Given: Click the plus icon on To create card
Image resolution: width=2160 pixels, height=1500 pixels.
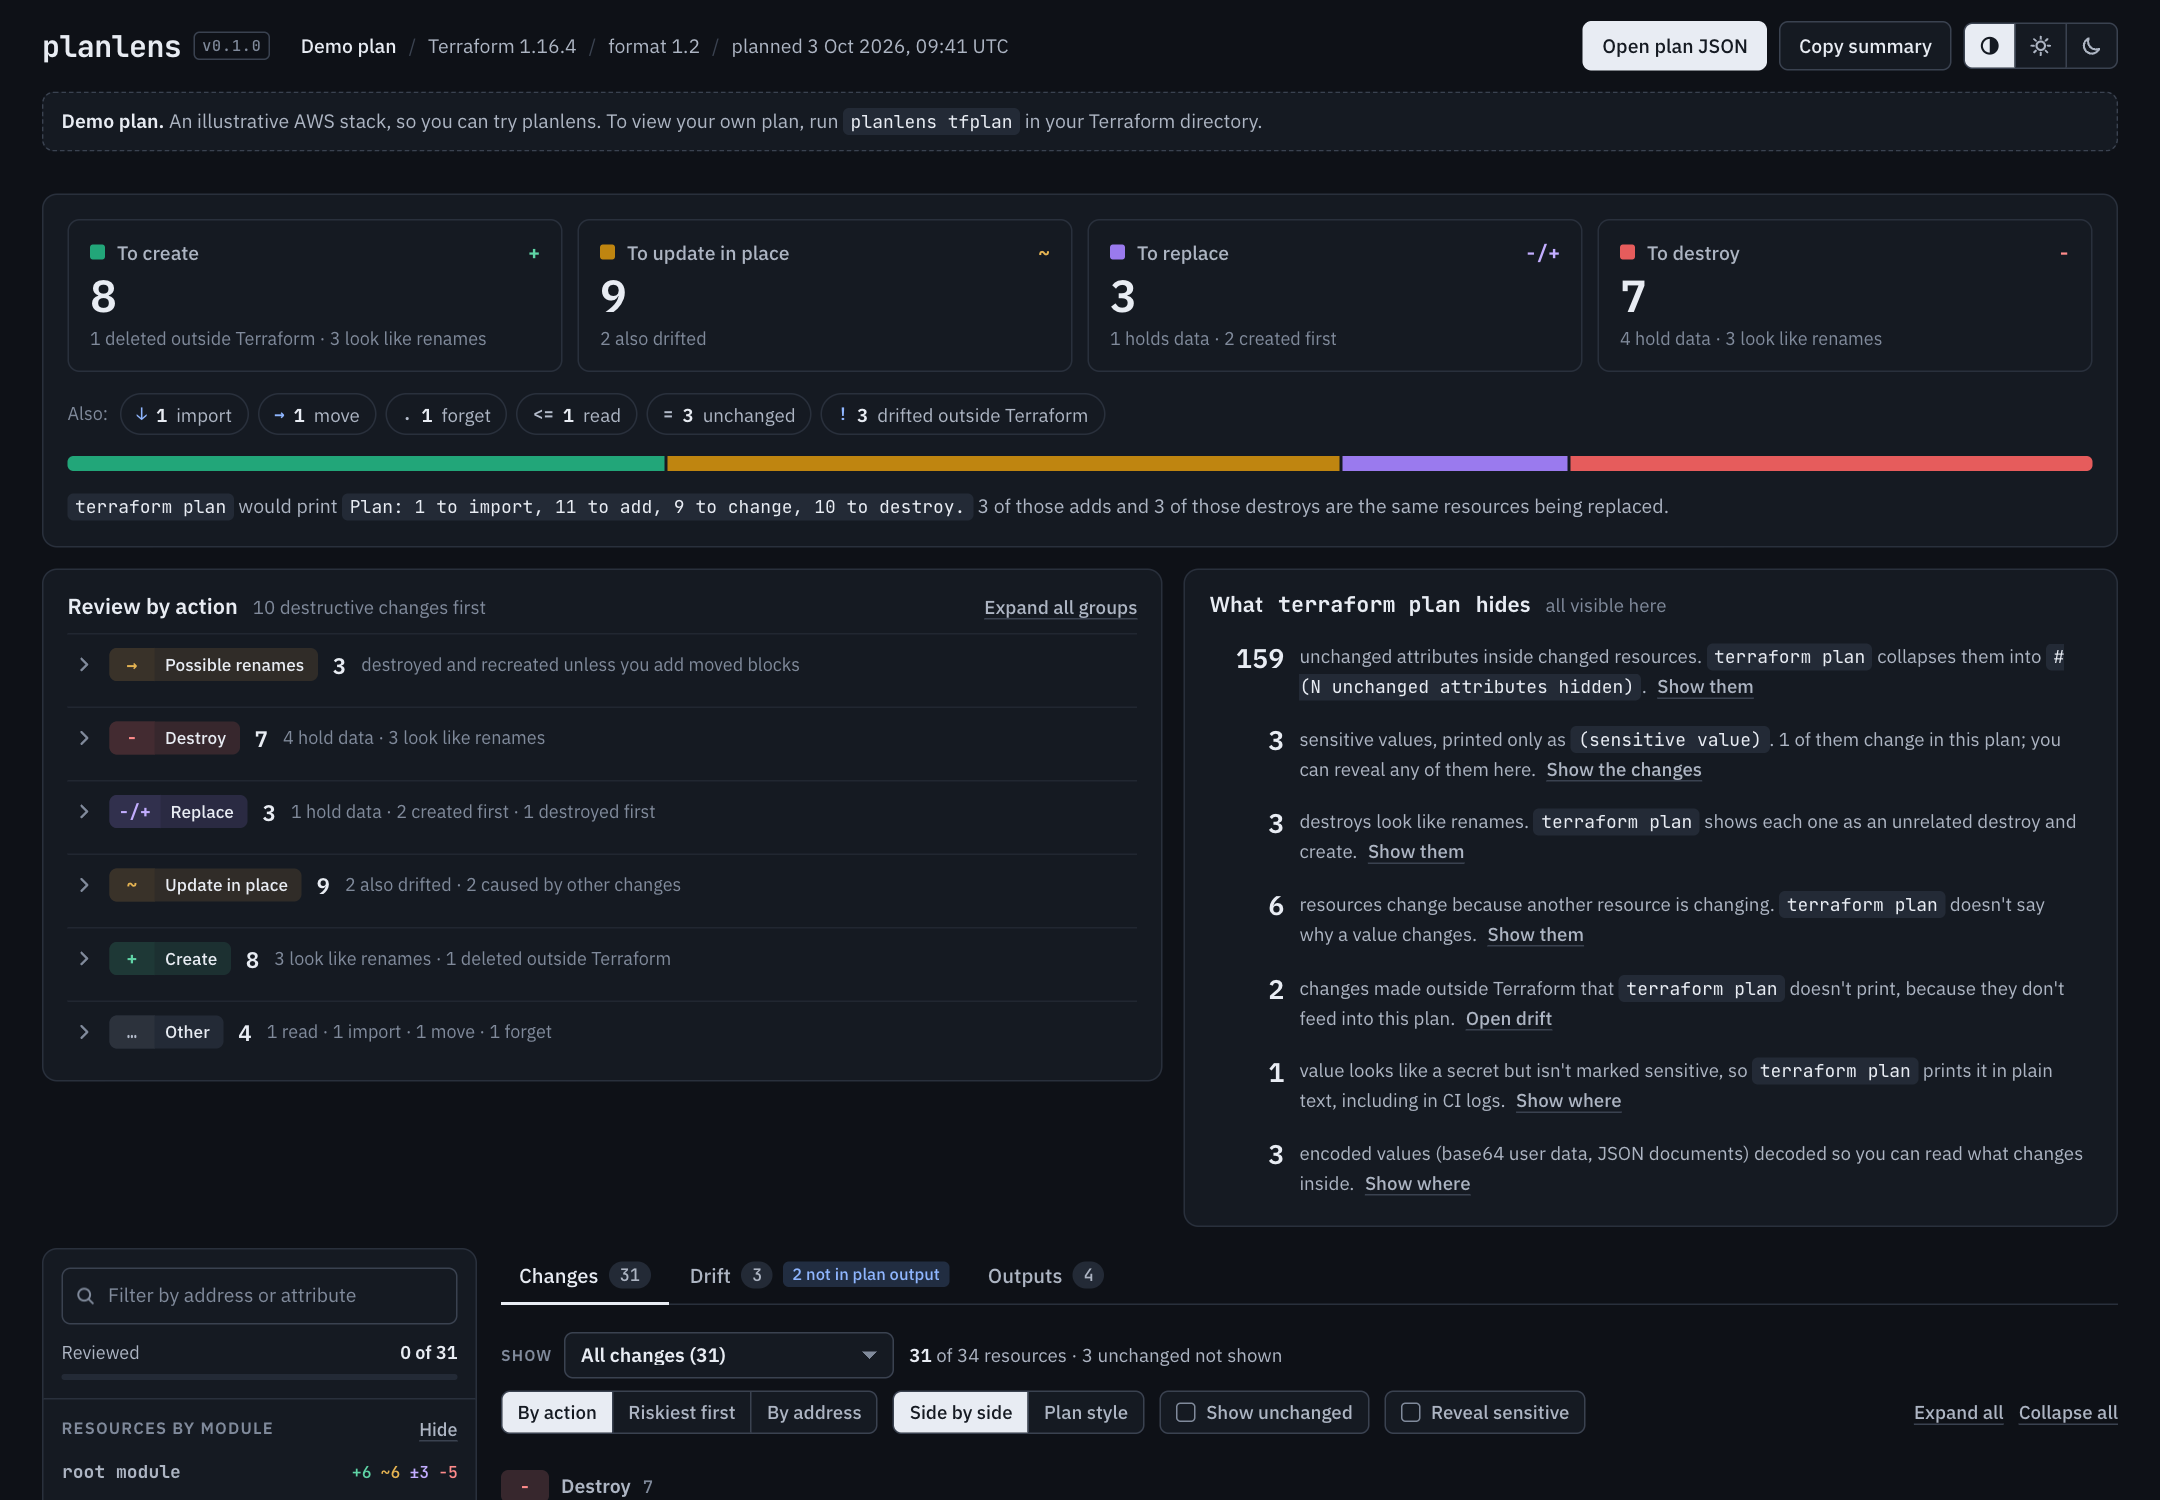Looking at the screenshot, I should 534,254.
